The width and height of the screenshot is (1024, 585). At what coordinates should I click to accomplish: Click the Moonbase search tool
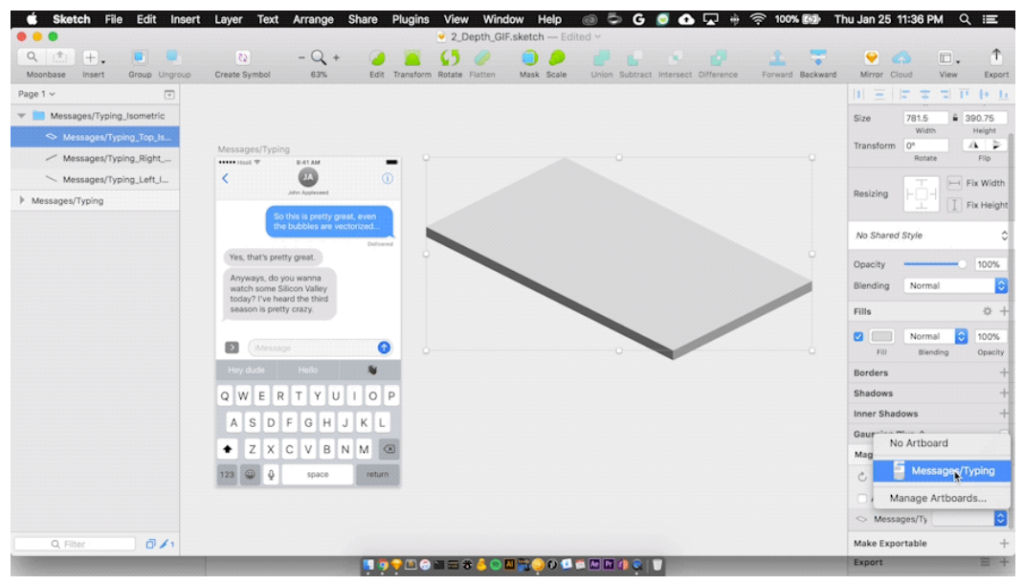coord(31,57)
